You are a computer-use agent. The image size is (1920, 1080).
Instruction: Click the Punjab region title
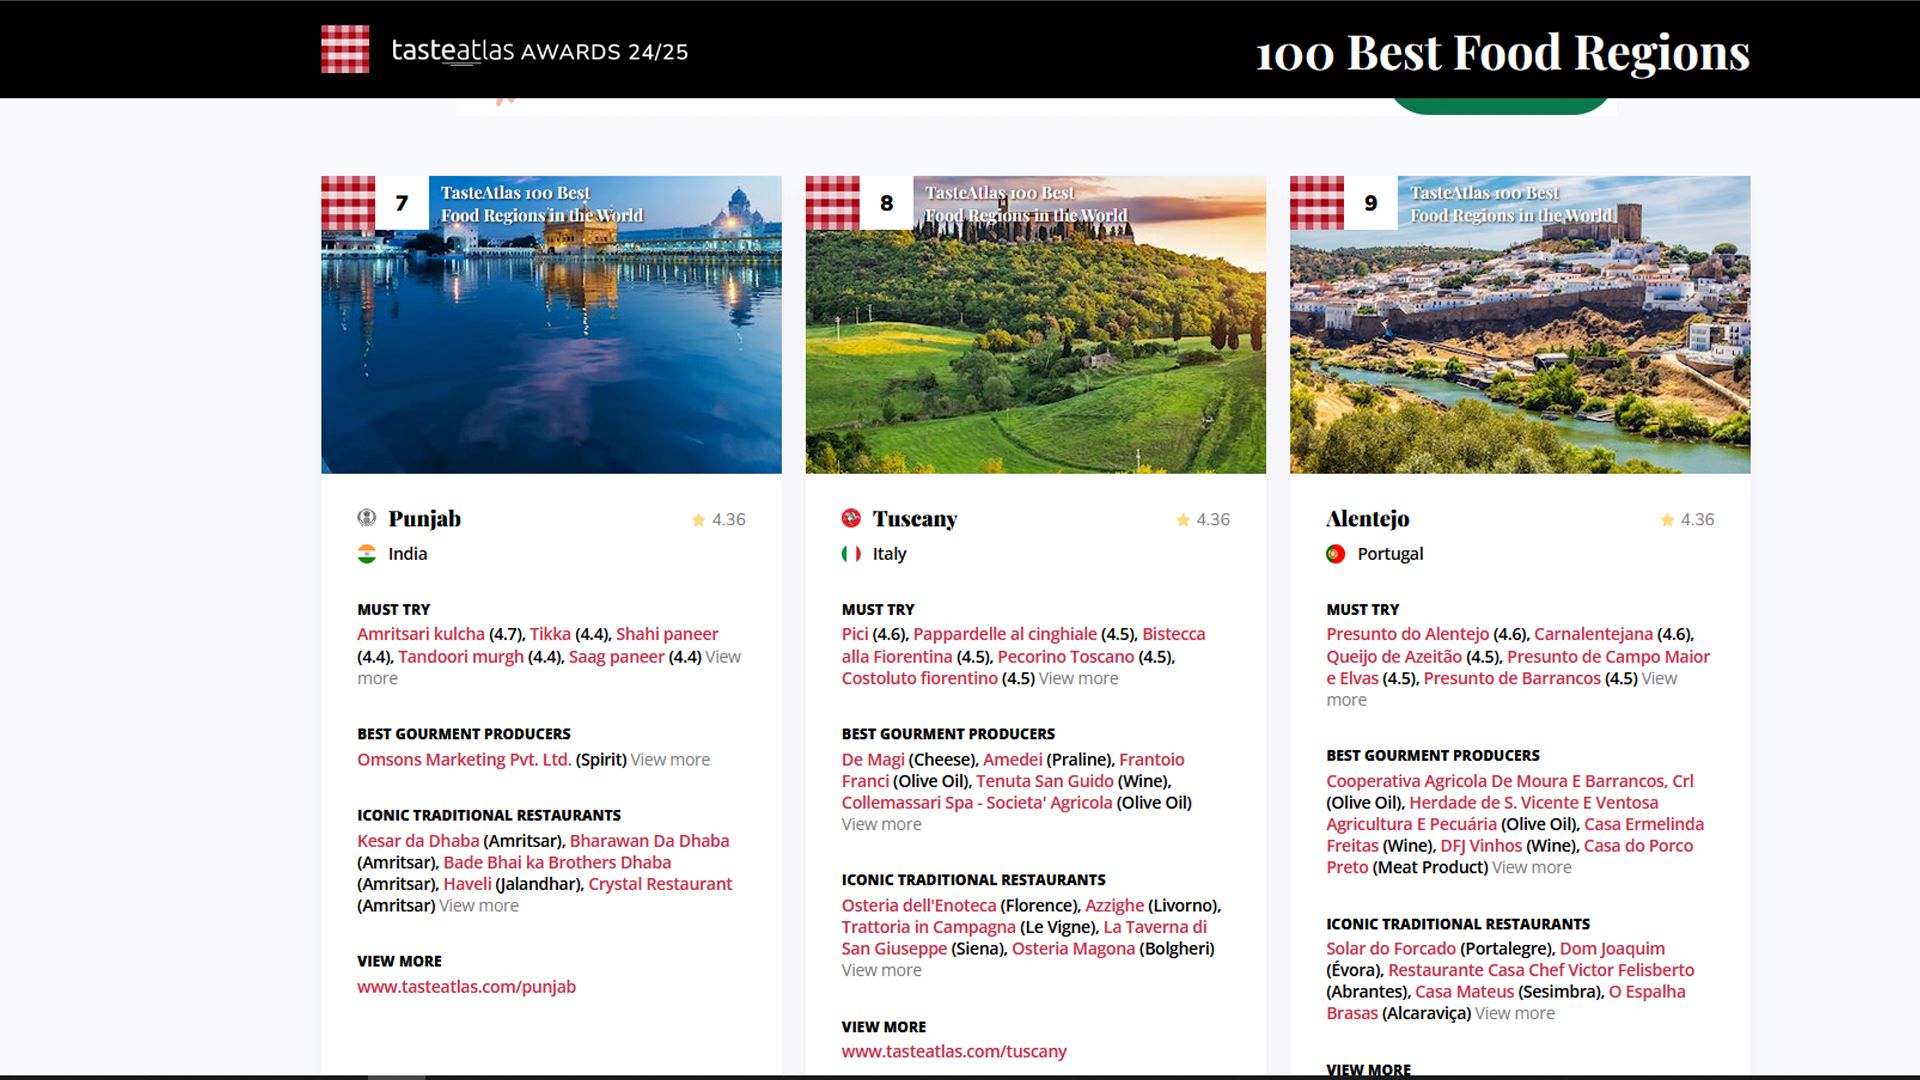[x=424, y=519]
